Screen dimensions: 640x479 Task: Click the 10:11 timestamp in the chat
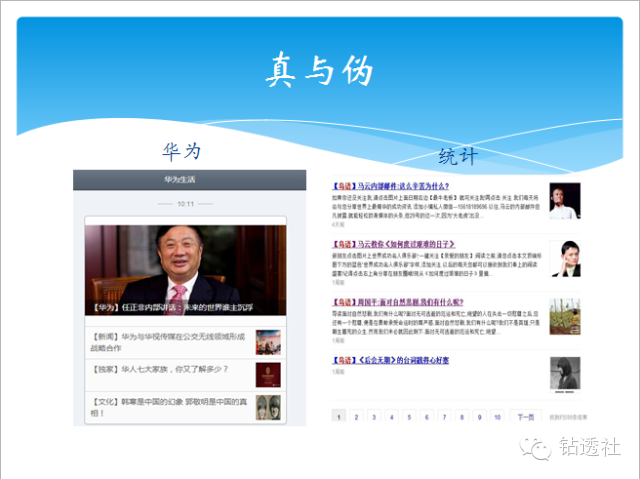click(x=186, y=204)
